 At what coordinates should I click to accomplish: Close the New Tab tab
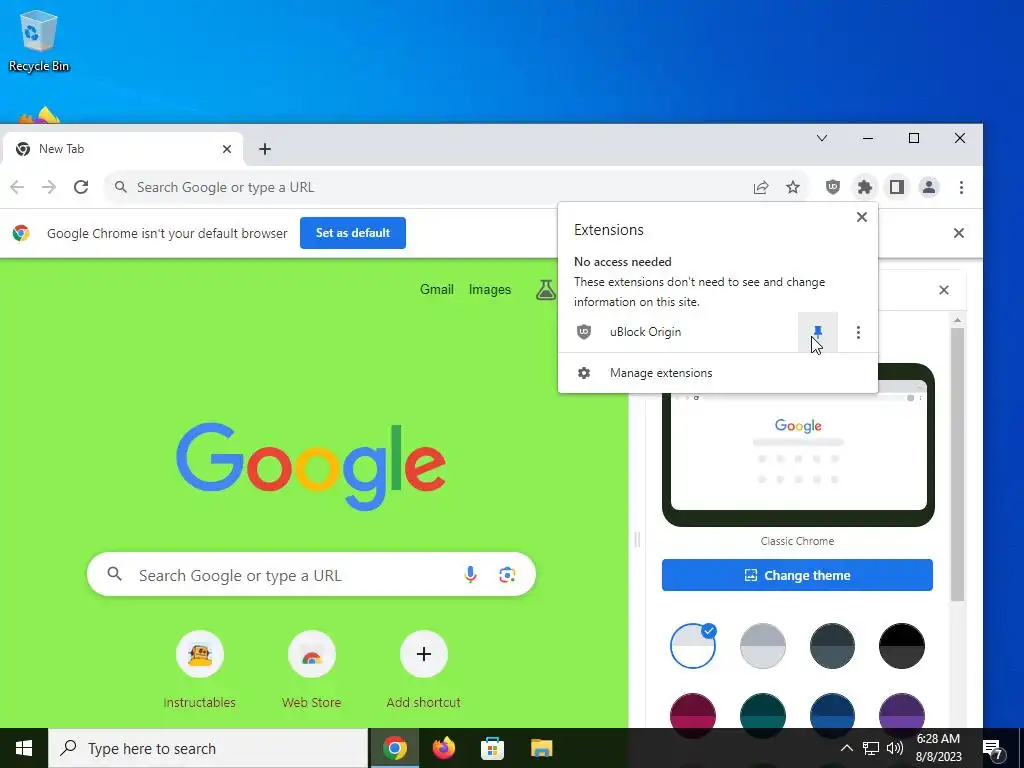click(x=227, y=150)
